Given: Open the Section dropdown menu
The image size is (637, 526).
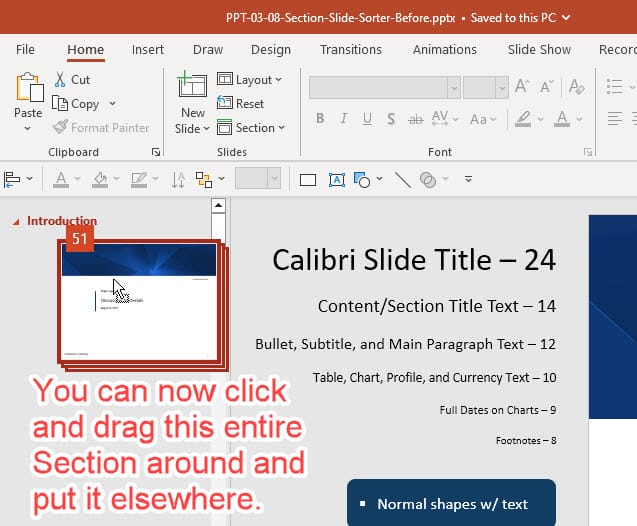Looking at the screenshot, I should [251, 128].
